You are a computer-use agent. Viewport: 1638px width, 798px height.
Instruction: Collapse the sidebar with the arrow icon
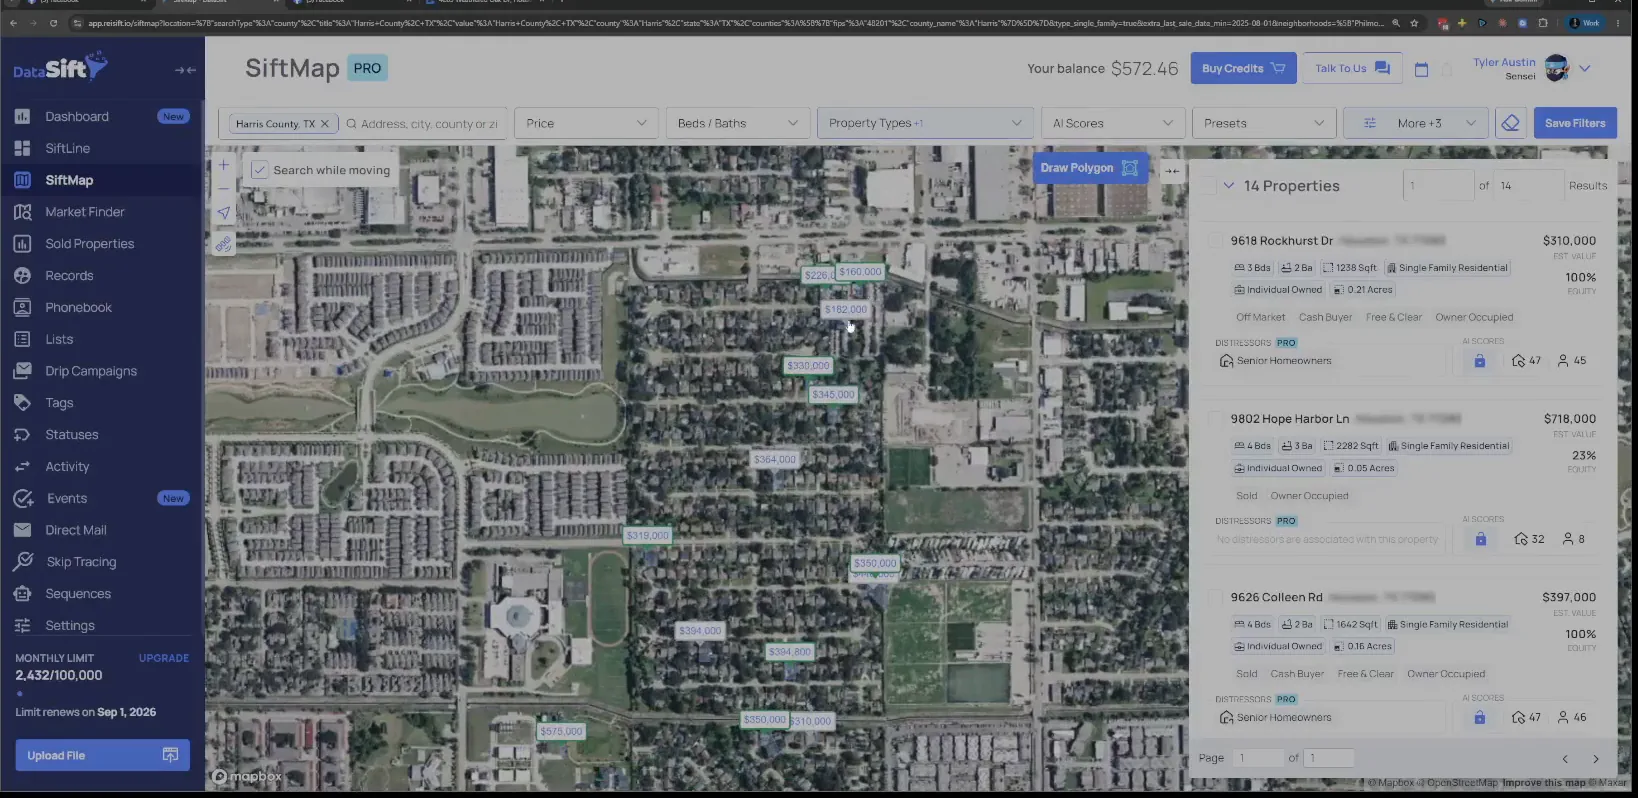click(185, 70)
